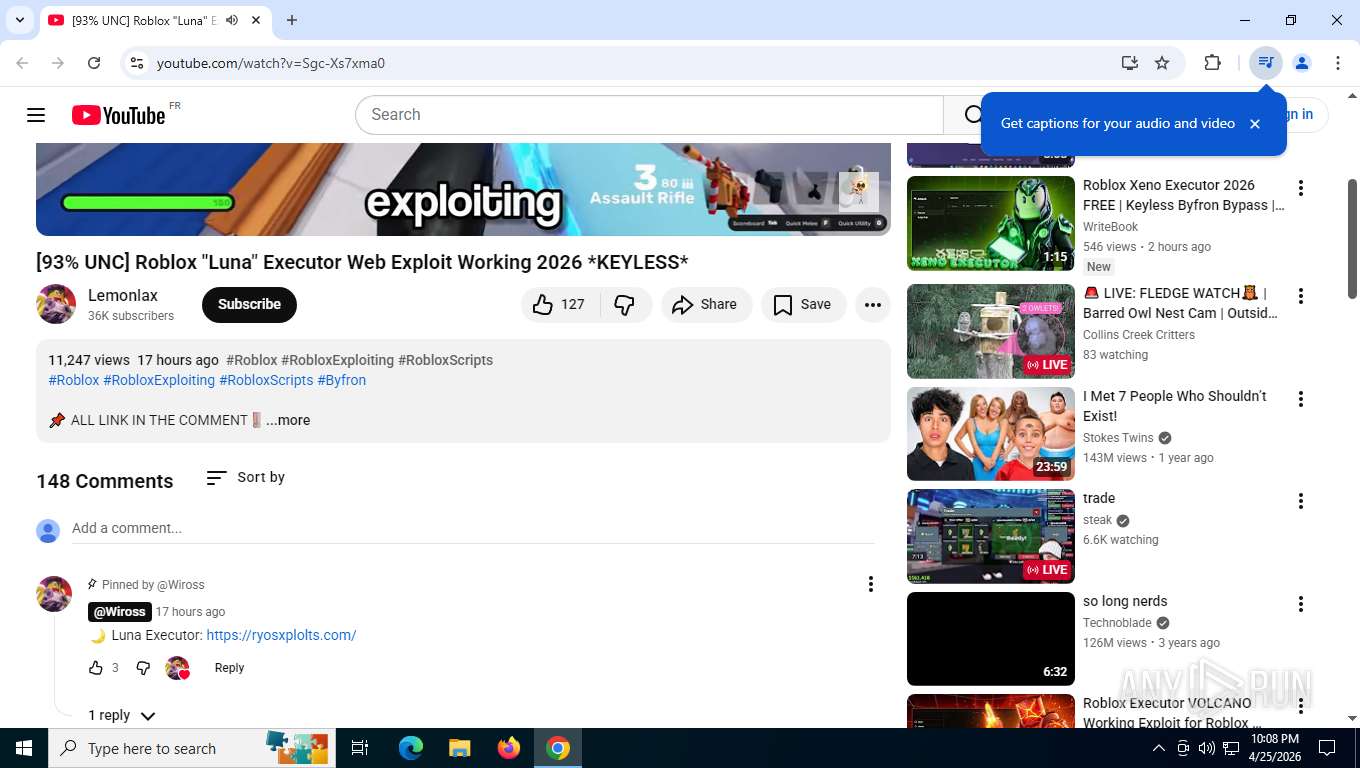Open options for FLEDGE WATCH video
The height and width of the screenshot is (768, 1360).
[x=1301, y=296]
